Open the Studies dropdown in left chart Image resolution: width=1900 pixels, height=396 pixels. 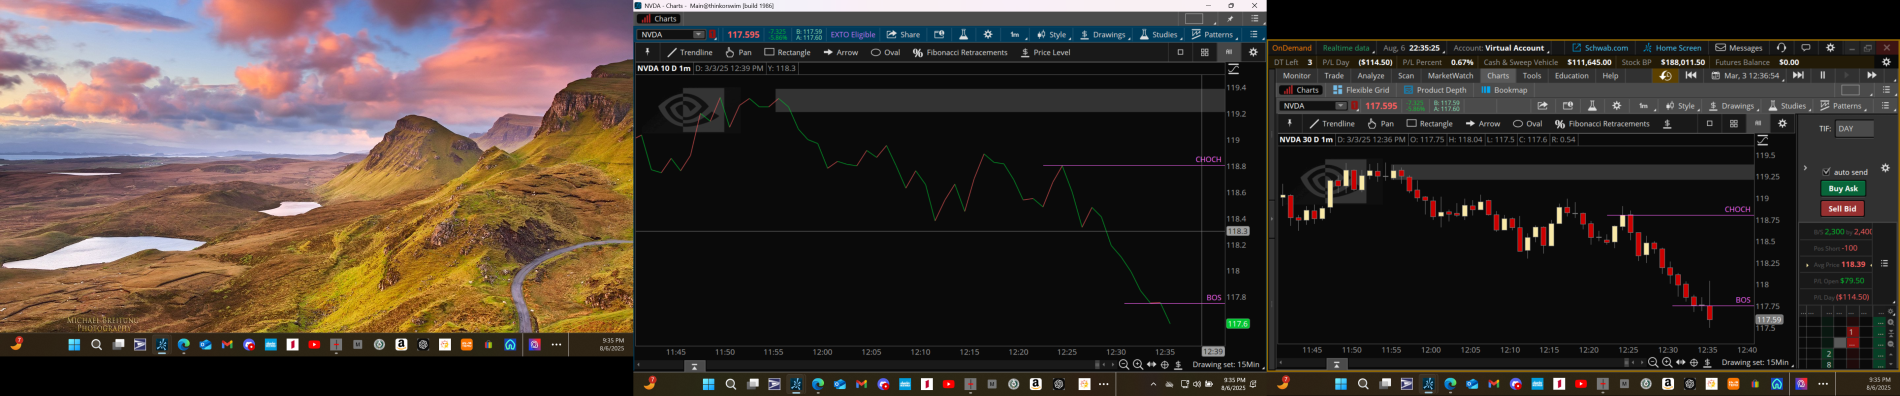coord(1160,34)
